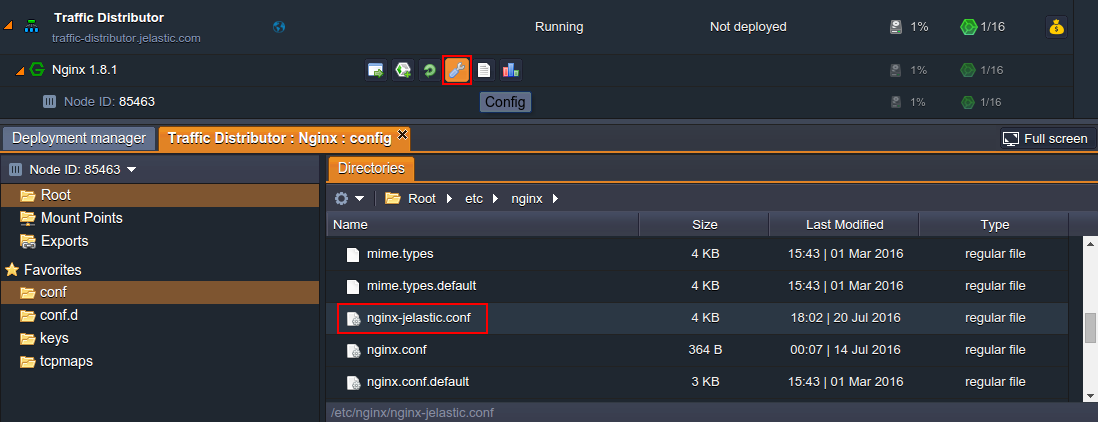Screen dimensions: 1098x422
Task: Open mime.types.default file
Action: click(422, 286)
